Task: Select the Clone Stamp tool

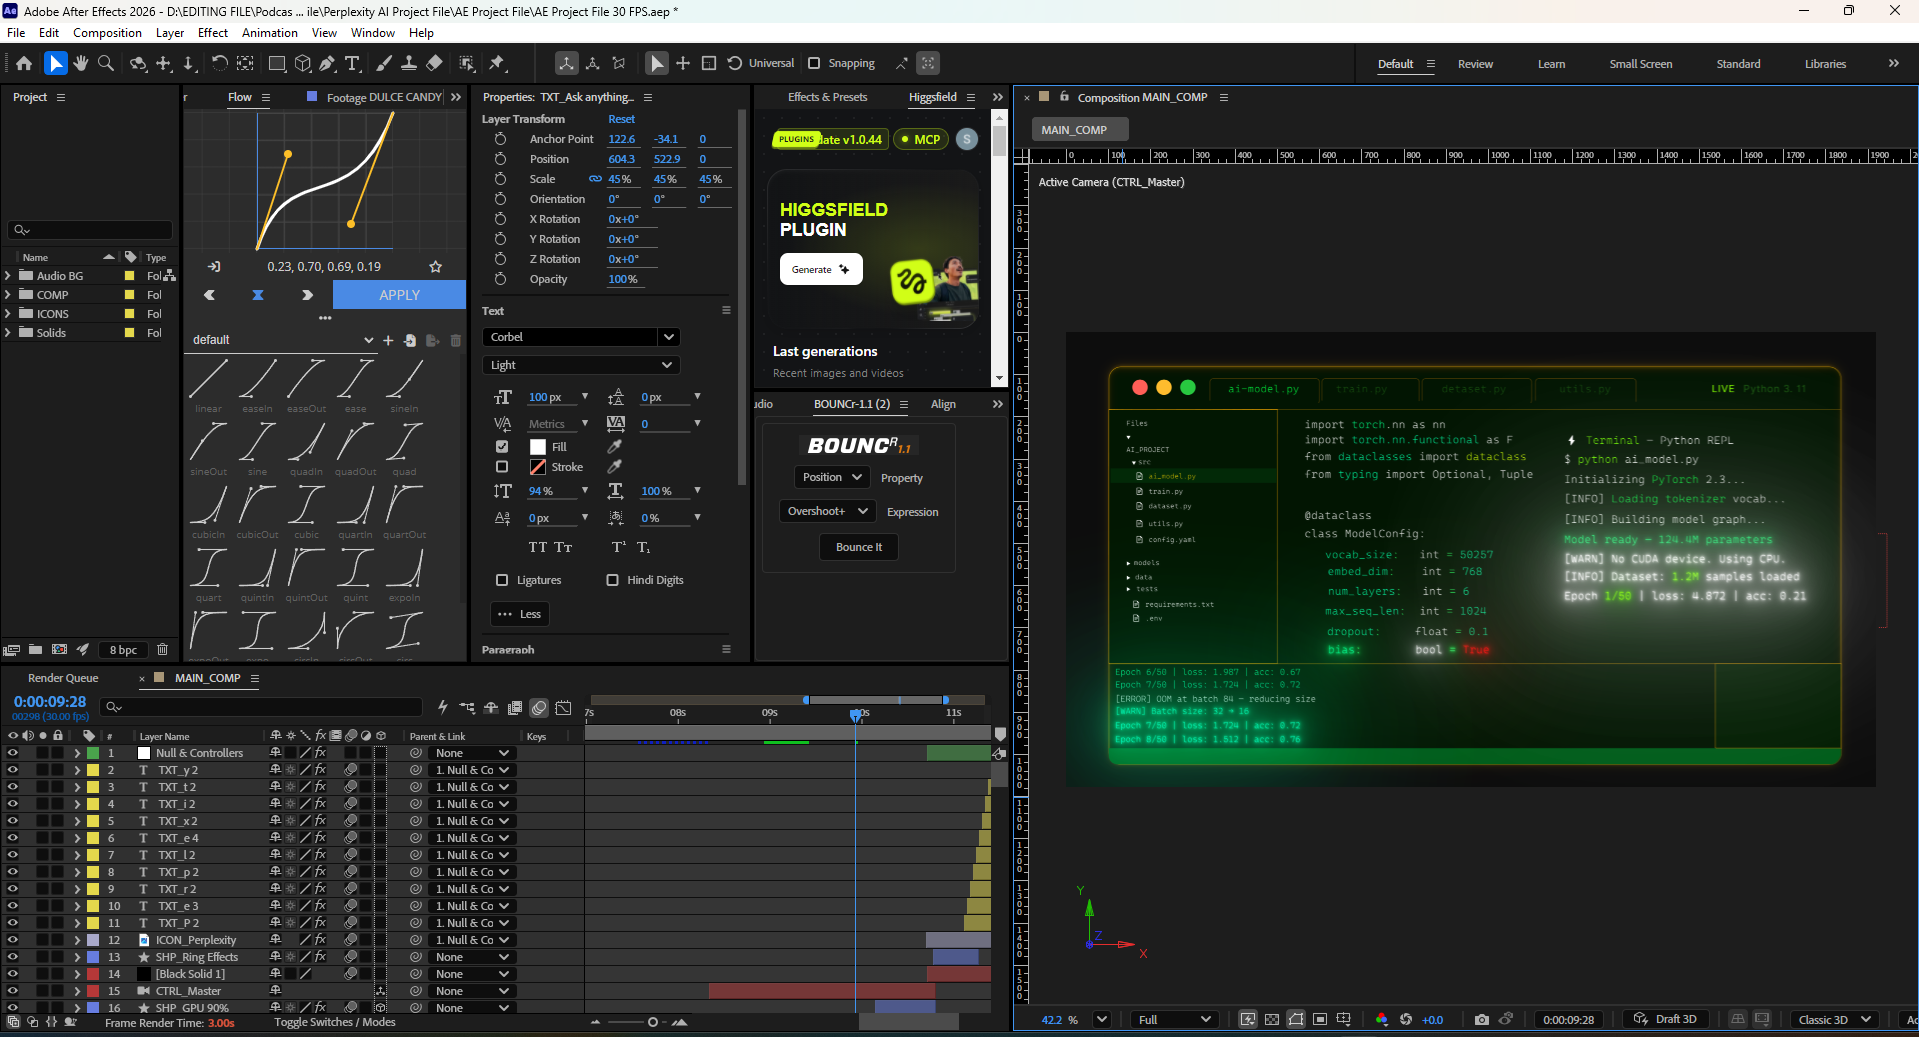Action: (409, 63)
